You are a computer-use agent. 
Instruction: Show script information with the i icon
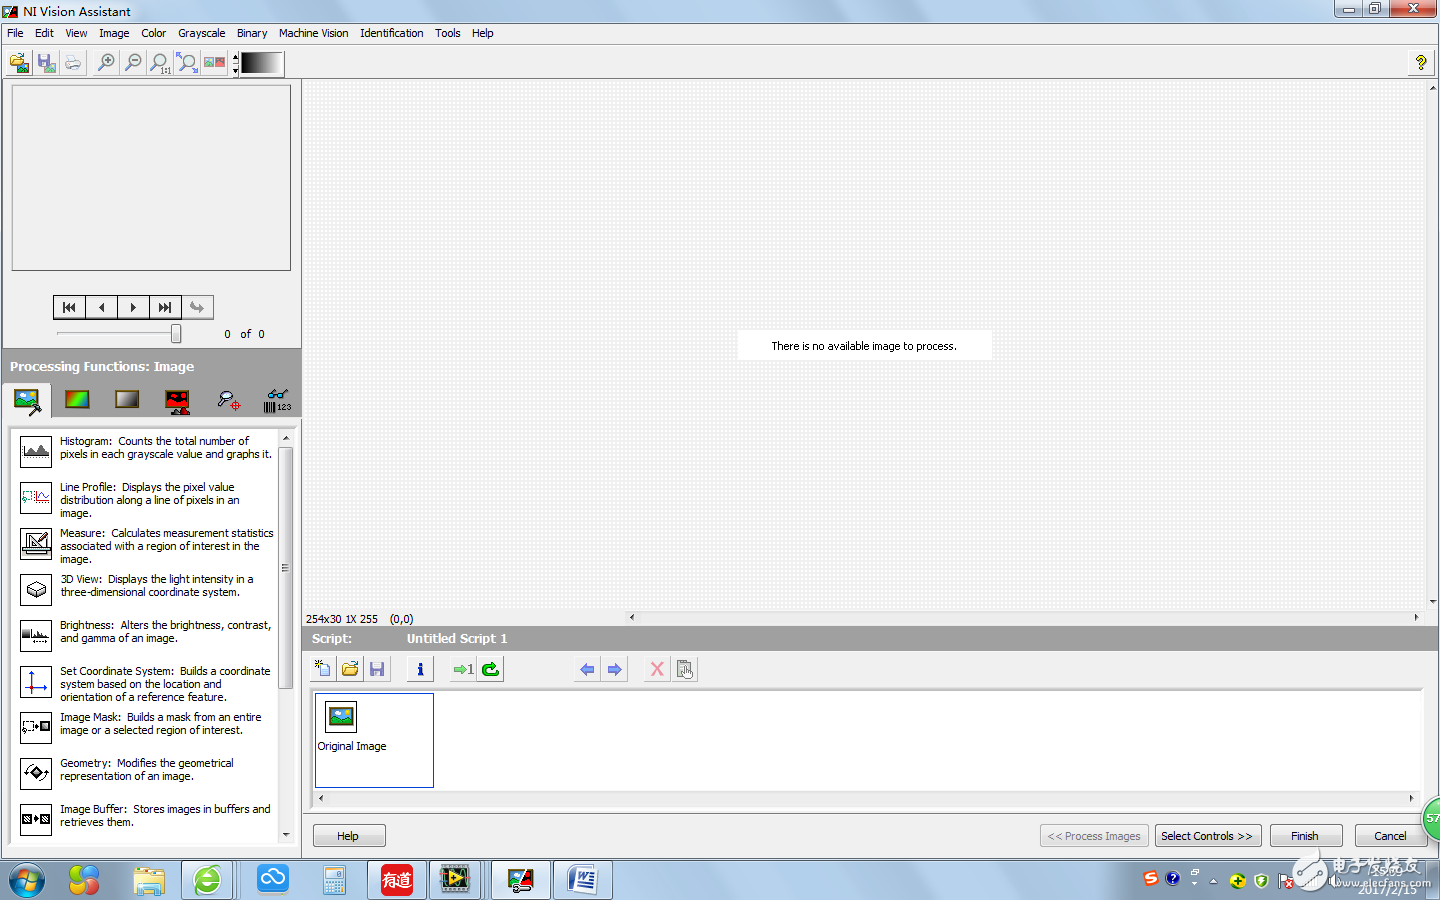(x=420, y=669)
